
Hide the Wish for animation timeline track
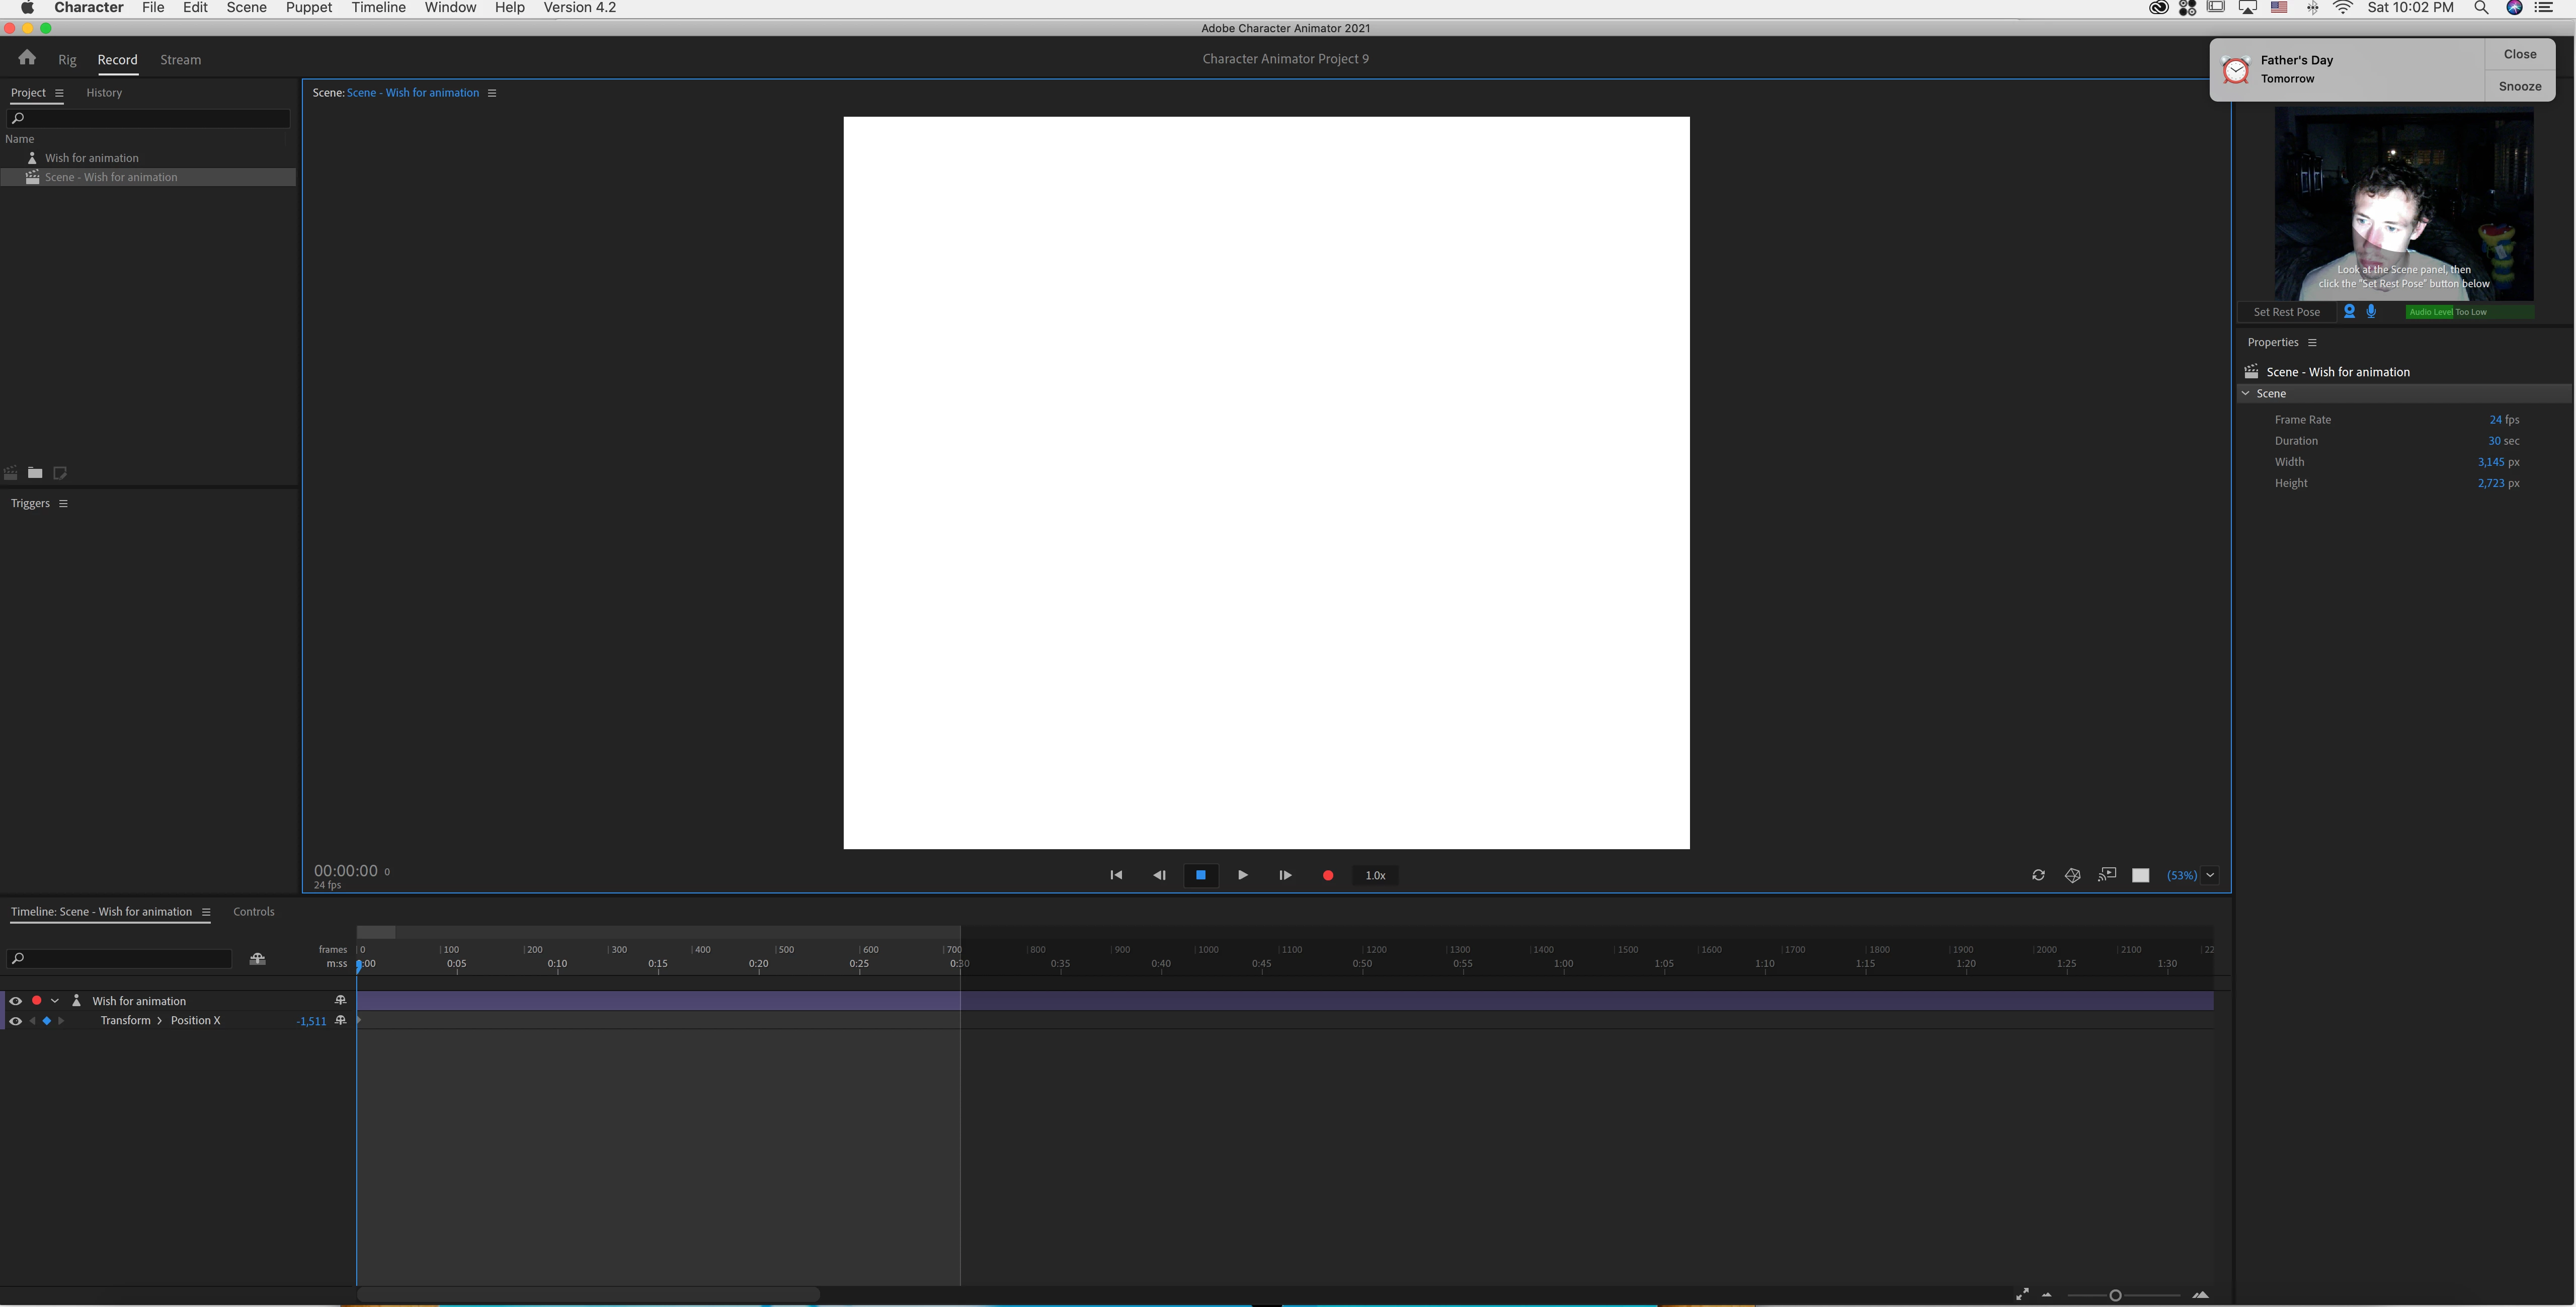15,1001
